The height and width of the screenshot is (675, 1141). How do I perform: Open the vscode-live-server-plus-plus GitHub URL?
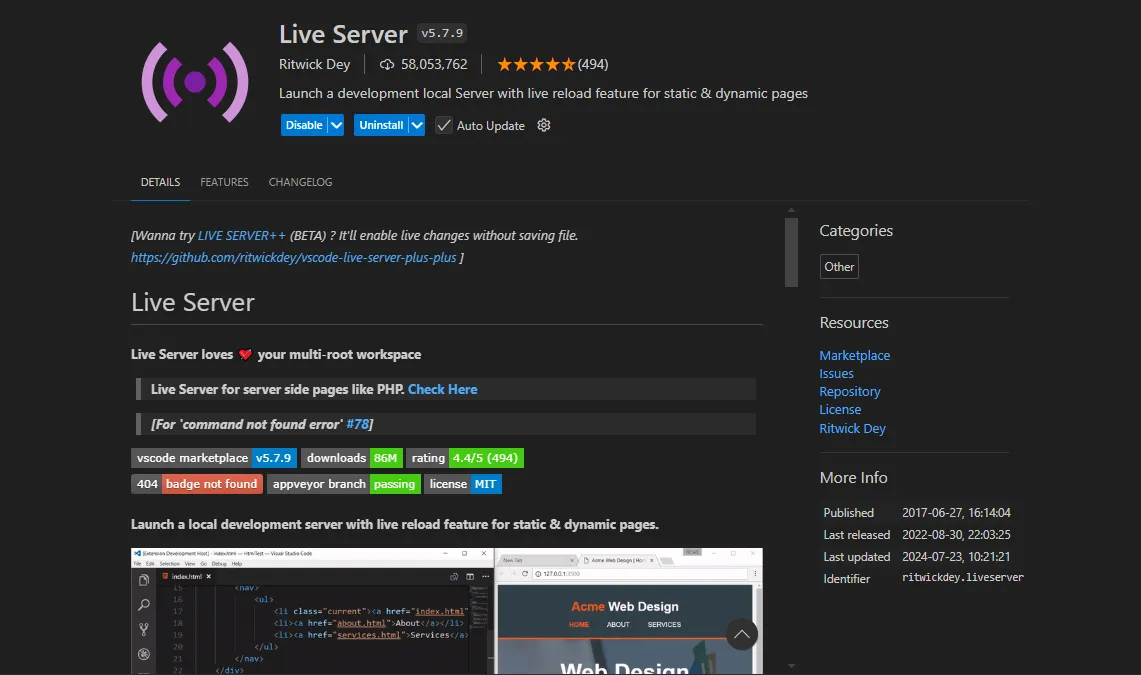coord(293,257)
